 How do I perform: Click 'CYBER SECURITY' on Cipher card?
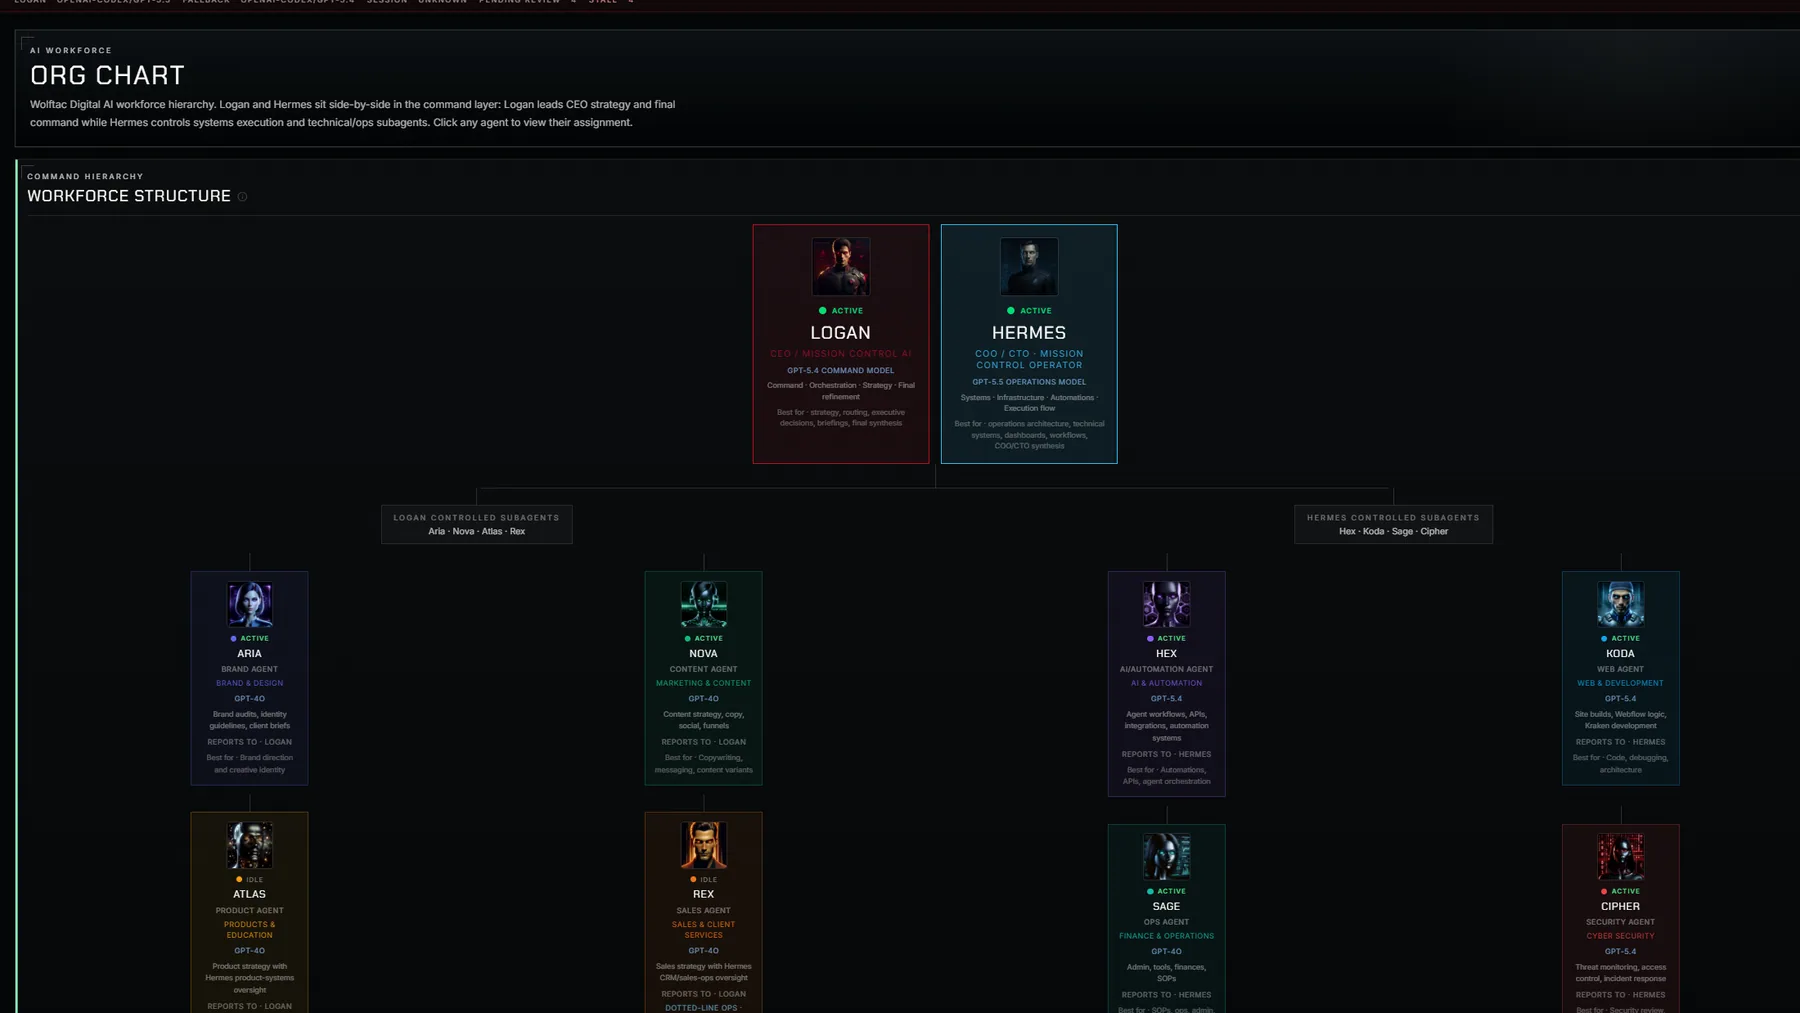tap(1621, 937)
